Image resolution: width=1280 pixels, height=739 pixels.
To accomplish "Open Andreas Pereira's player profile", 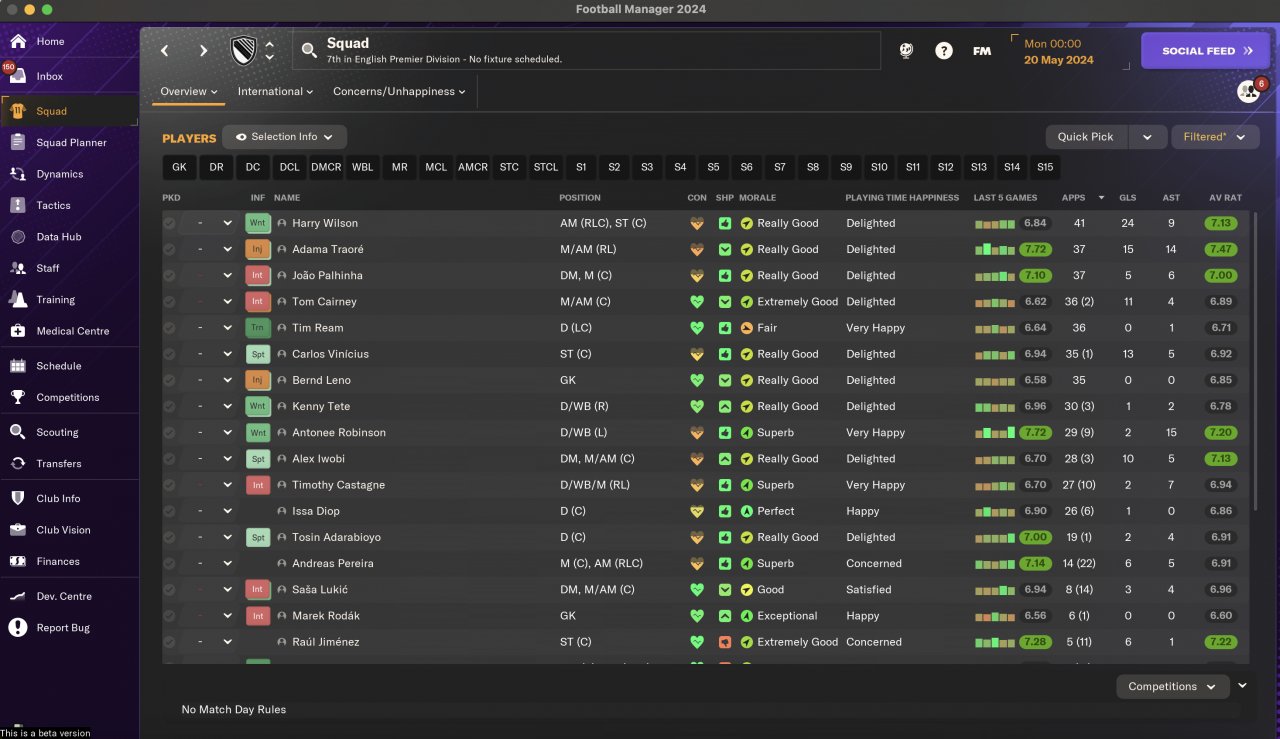I will (x=332, y=563).
